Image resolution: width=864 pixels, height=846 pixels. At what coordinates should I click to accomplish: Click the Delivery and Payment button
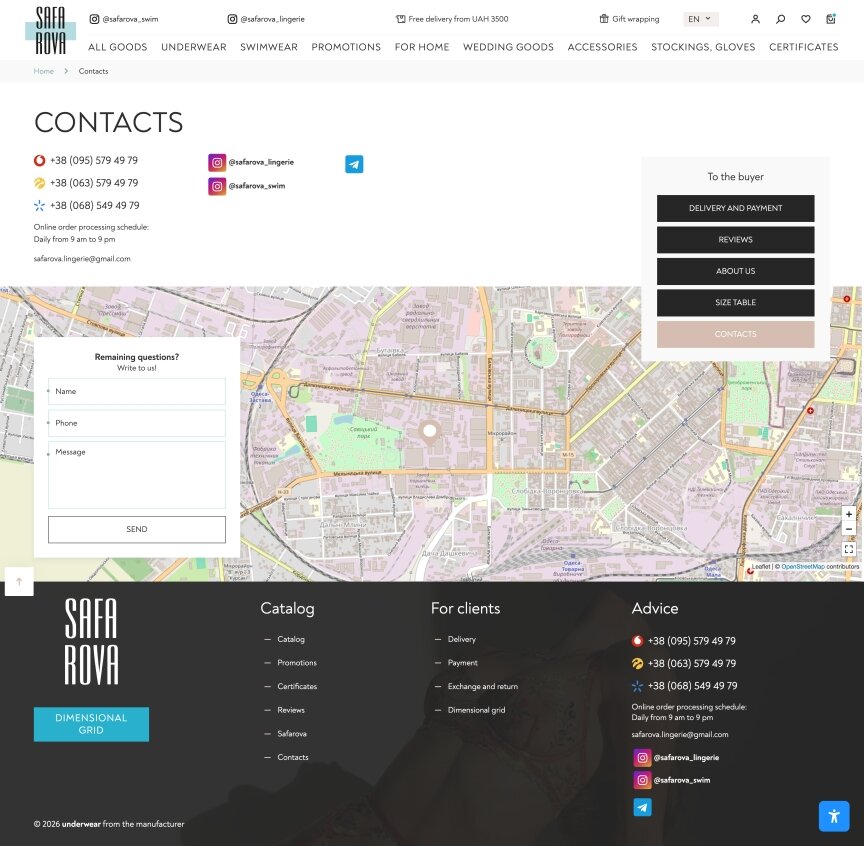coord(736,208)
